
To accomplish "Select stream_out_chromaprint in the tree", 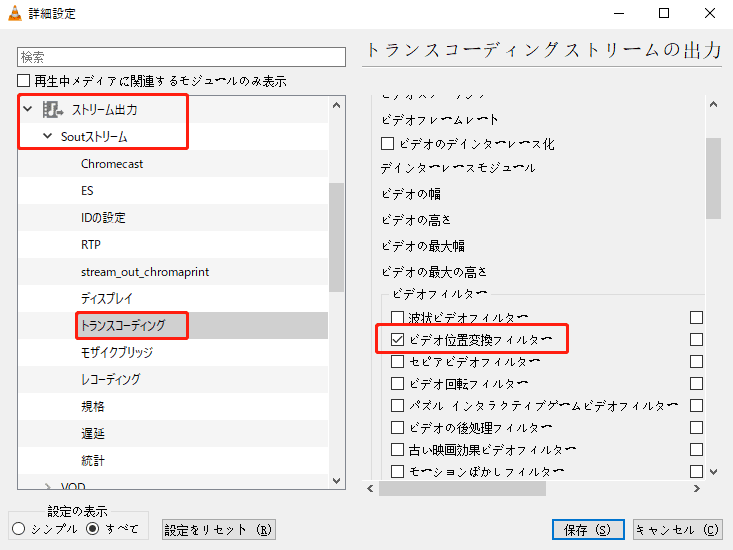I will coord(145,271).
